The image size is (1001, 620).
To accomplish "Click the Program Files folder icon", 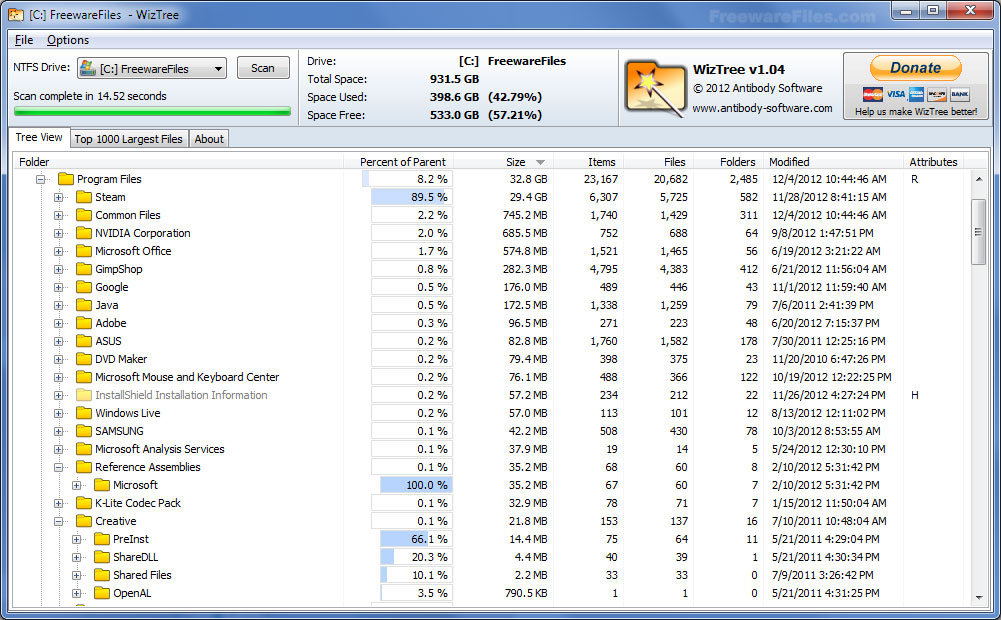I will (66, 179).
